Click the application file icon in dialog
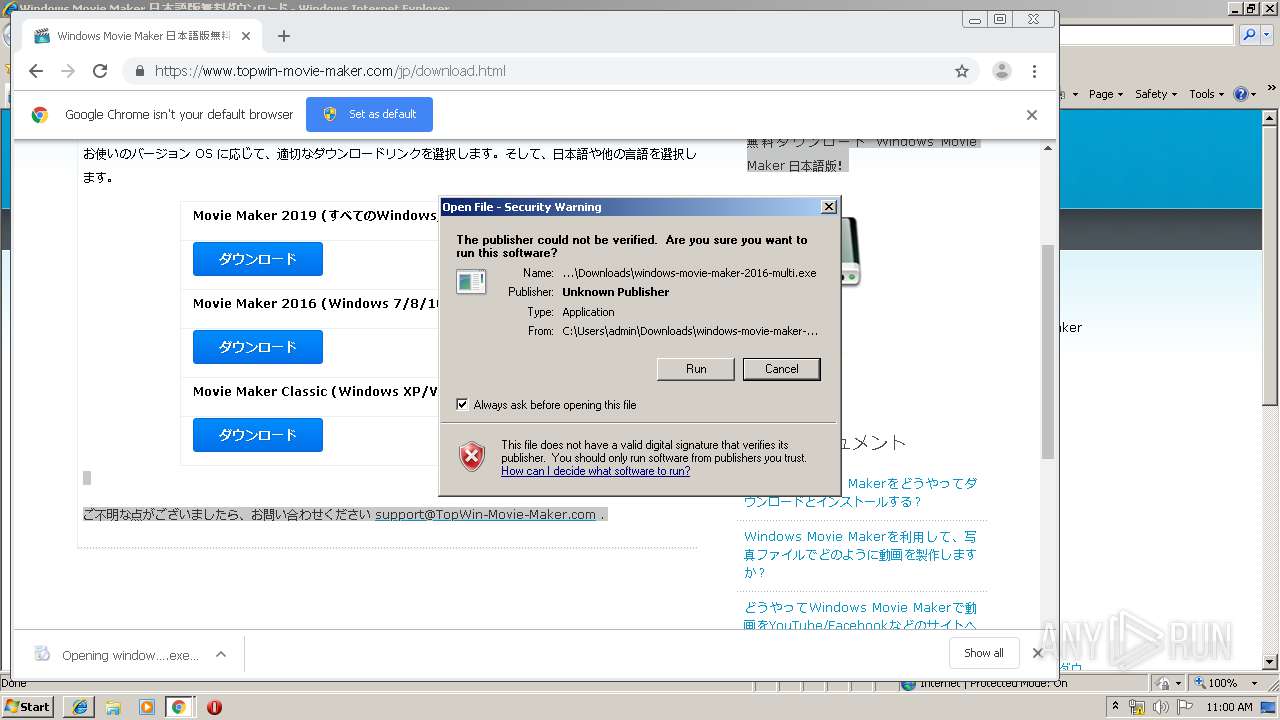This screenshot has width=1280, height=720. pyautogui.click(x=471, y=282)
